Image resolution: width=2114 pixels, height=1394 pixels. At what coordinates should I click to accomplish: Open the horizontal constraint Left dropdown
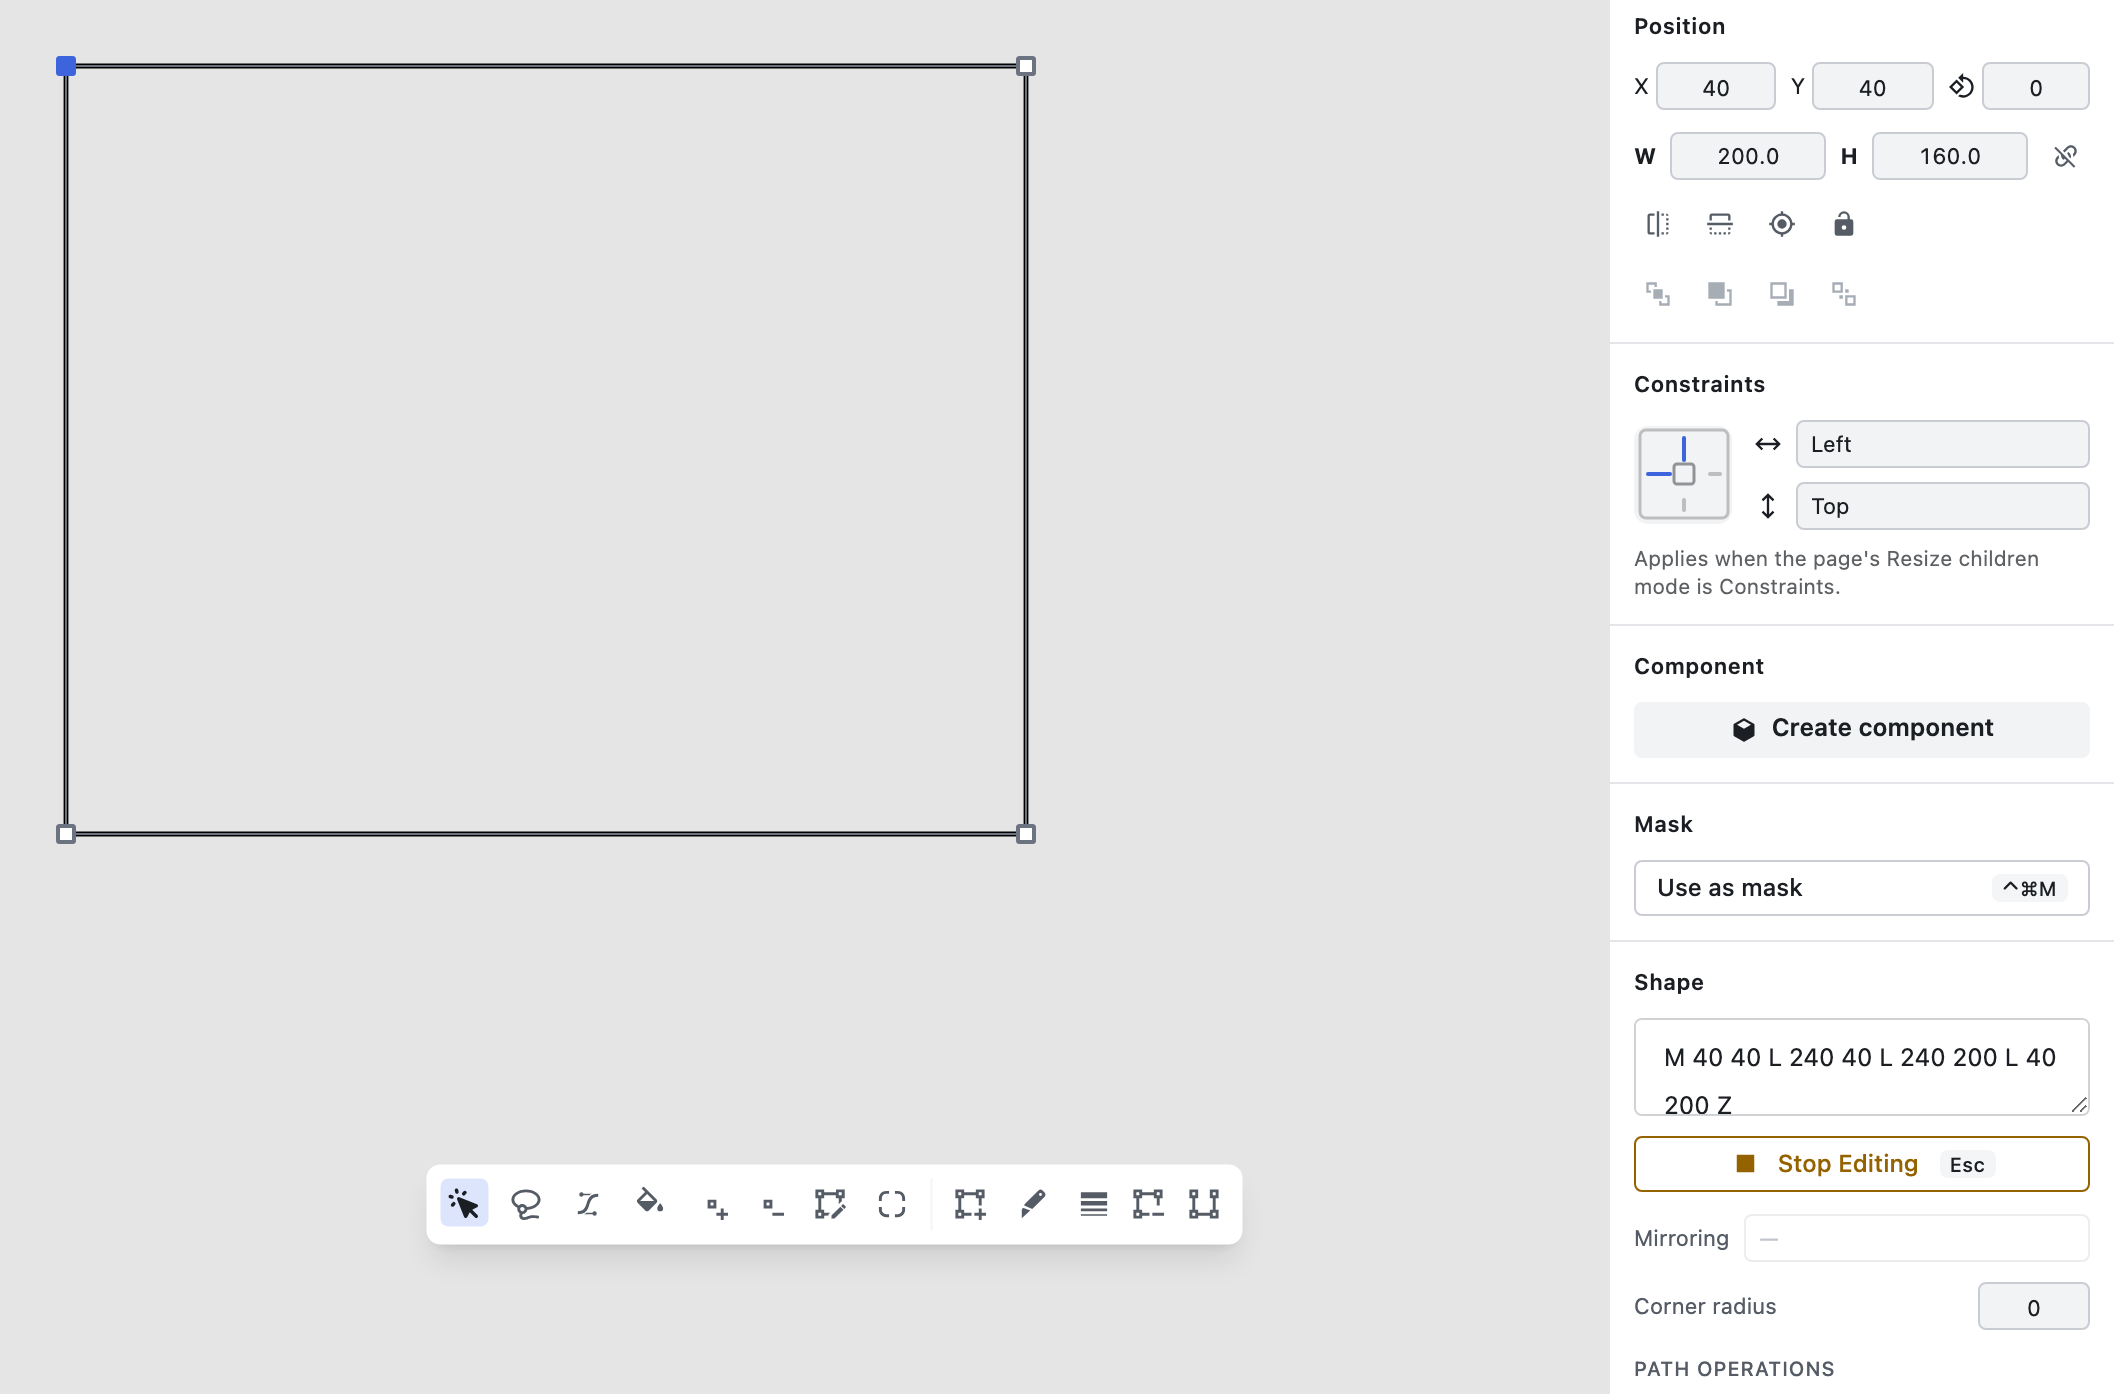point(1942,444)
